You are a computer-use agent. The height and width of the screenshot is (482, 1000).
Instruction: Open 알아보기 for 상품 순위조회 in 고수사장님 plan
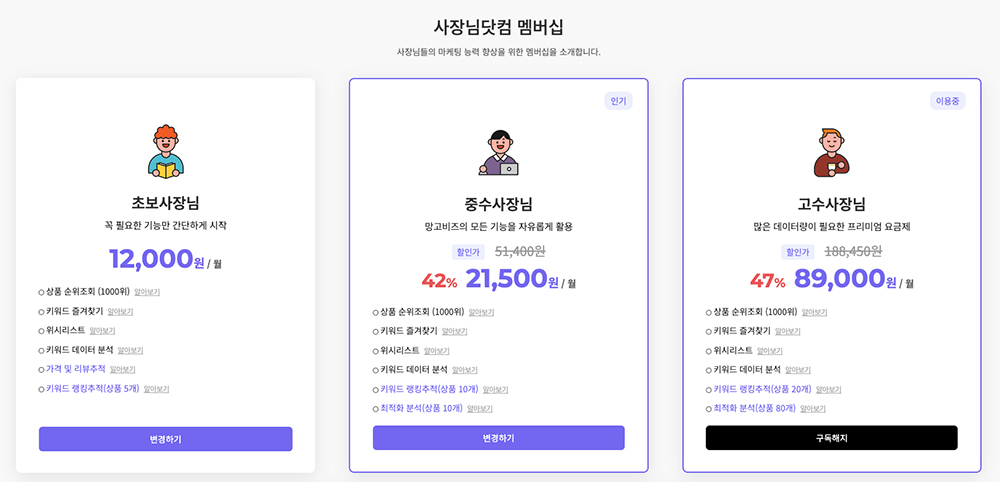click(x=814, y=312)
